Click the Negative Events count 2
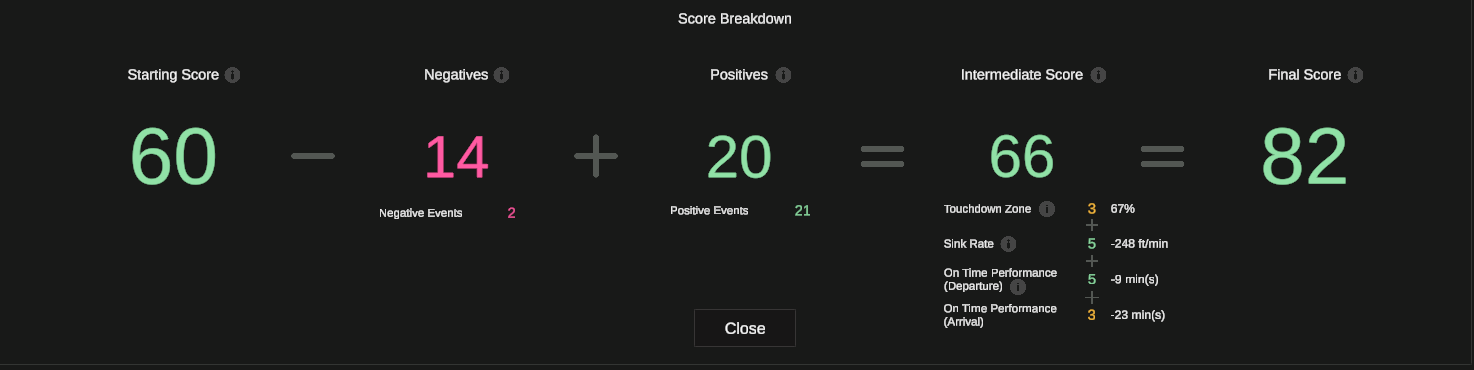1474x370 pixels. [512, 213]
